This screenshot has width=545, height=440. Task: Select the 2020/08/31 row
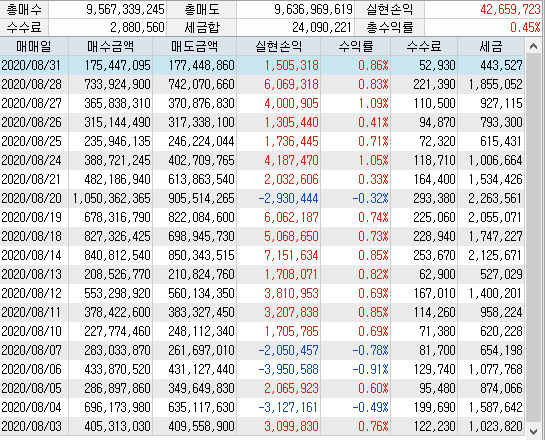262,65
